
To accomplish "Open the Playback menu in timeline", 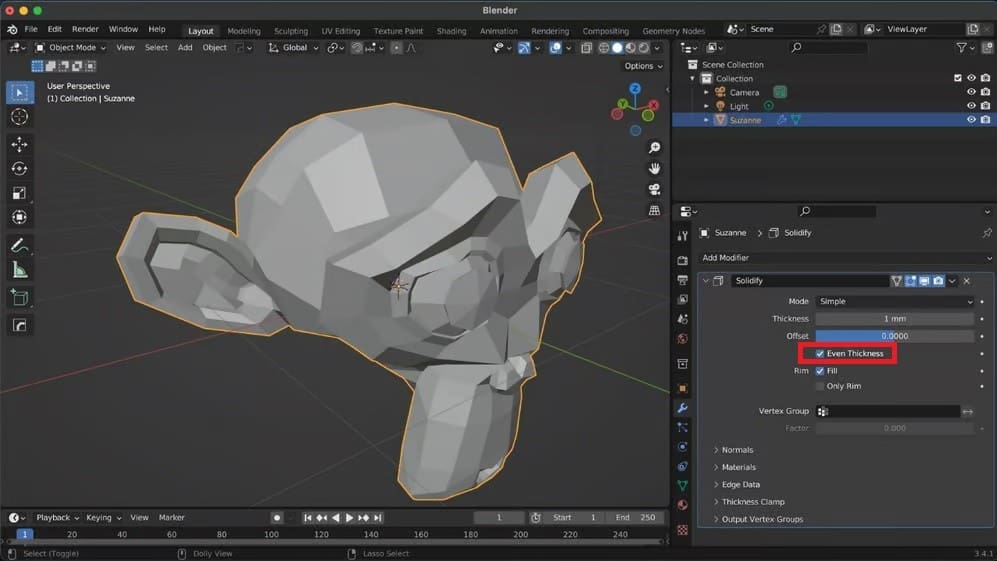I will coord(57,518).
